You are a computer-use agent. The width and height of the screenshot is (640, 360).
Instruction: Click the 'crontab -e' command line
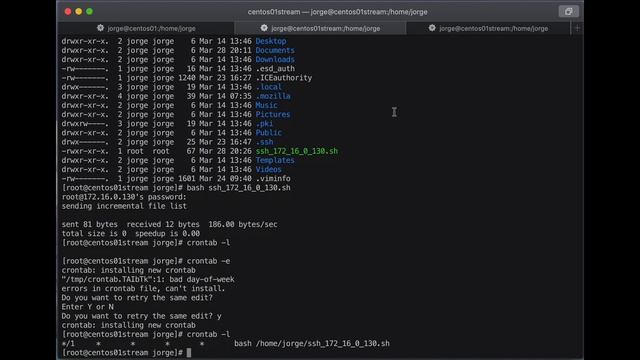(x=208, y=261)
